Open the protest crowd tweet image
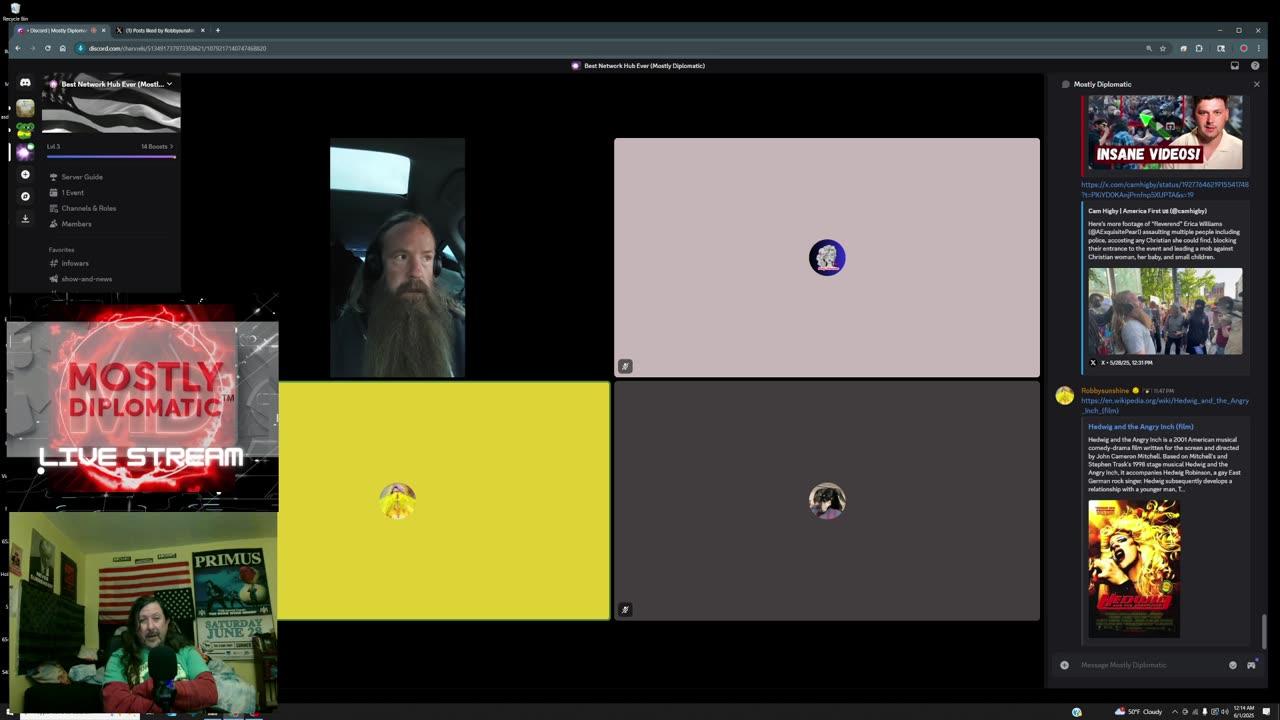Screen dimensions: 1280x720 tap(1165, 311)
